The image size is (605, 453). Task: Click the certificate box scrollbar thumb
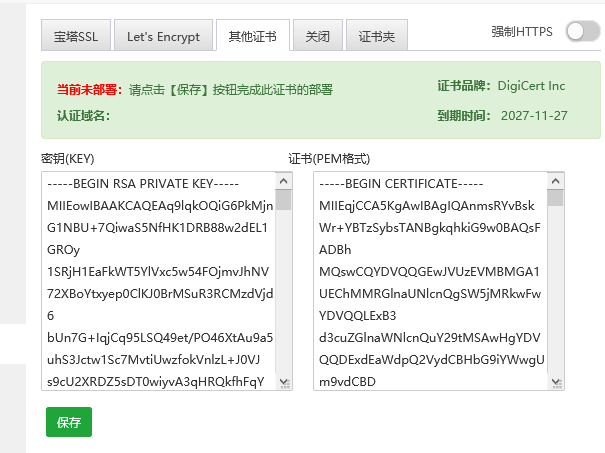click(x=556, y=198)
